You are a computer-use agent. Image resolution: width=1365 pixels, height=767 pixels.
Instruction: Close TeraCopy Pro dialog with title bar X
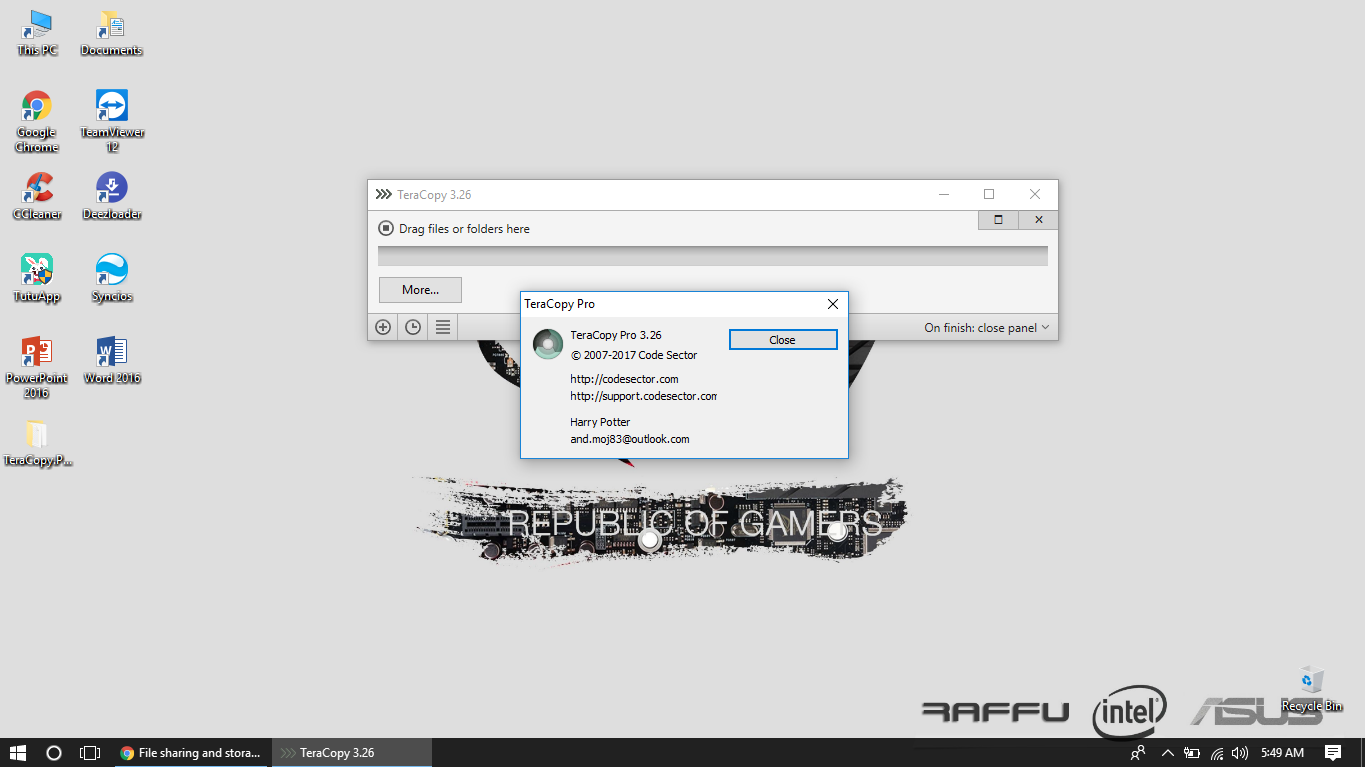(x=832, y=304)
